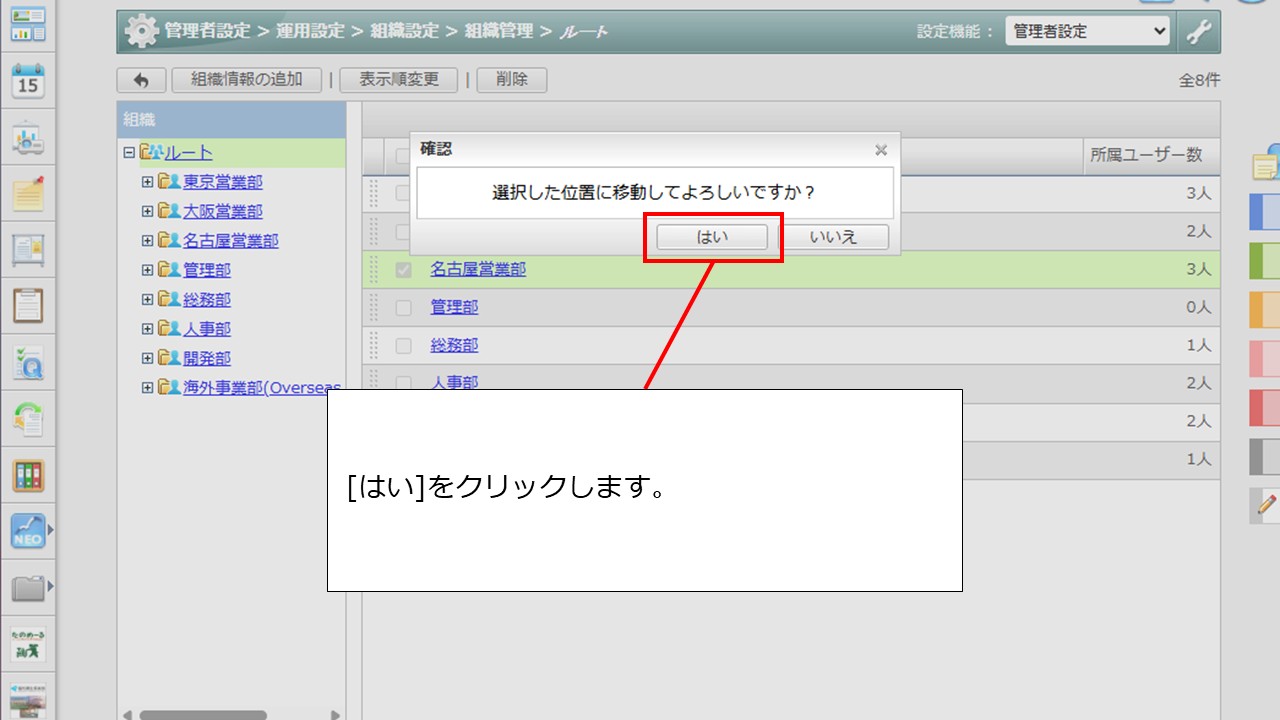This screenshot has height=720, width=1280.
Task: Collapse the ルート node in the tree
Action: coord(128,153)
